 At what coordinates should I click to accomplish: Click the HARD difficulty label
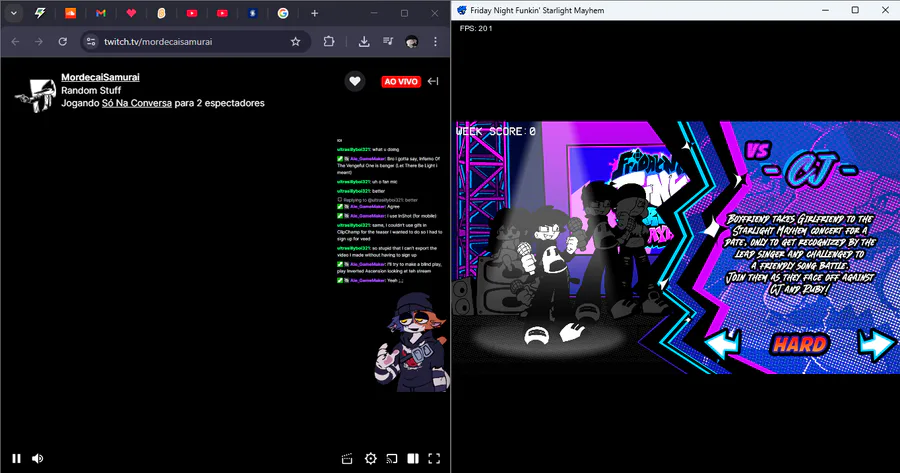pyautogui.click(x=800, y=344)
